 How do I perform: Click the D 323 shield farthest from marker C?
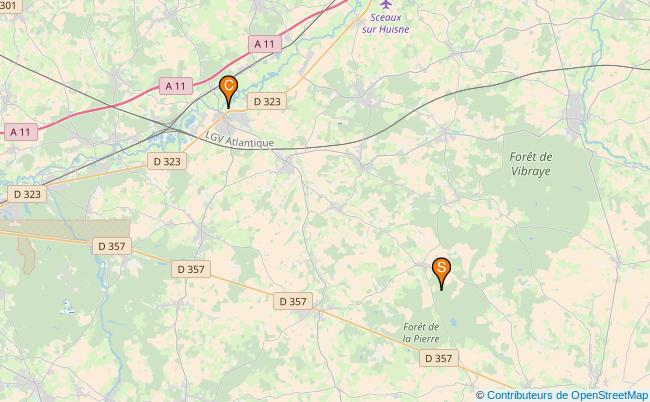click(27, 194)
